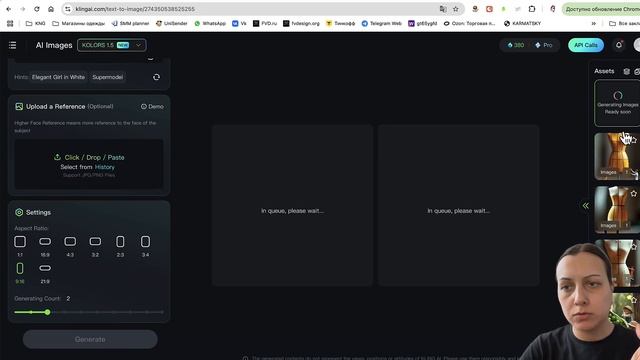Open the fvdesign.org bookmark
Viewport: 640px width, 360px height.
[302, 24]
